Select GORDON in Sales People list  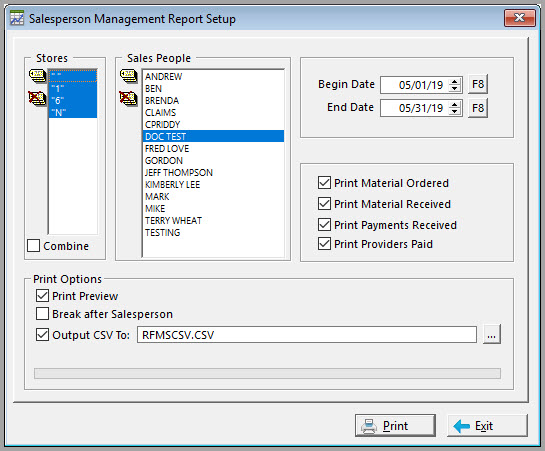point(213,161)
